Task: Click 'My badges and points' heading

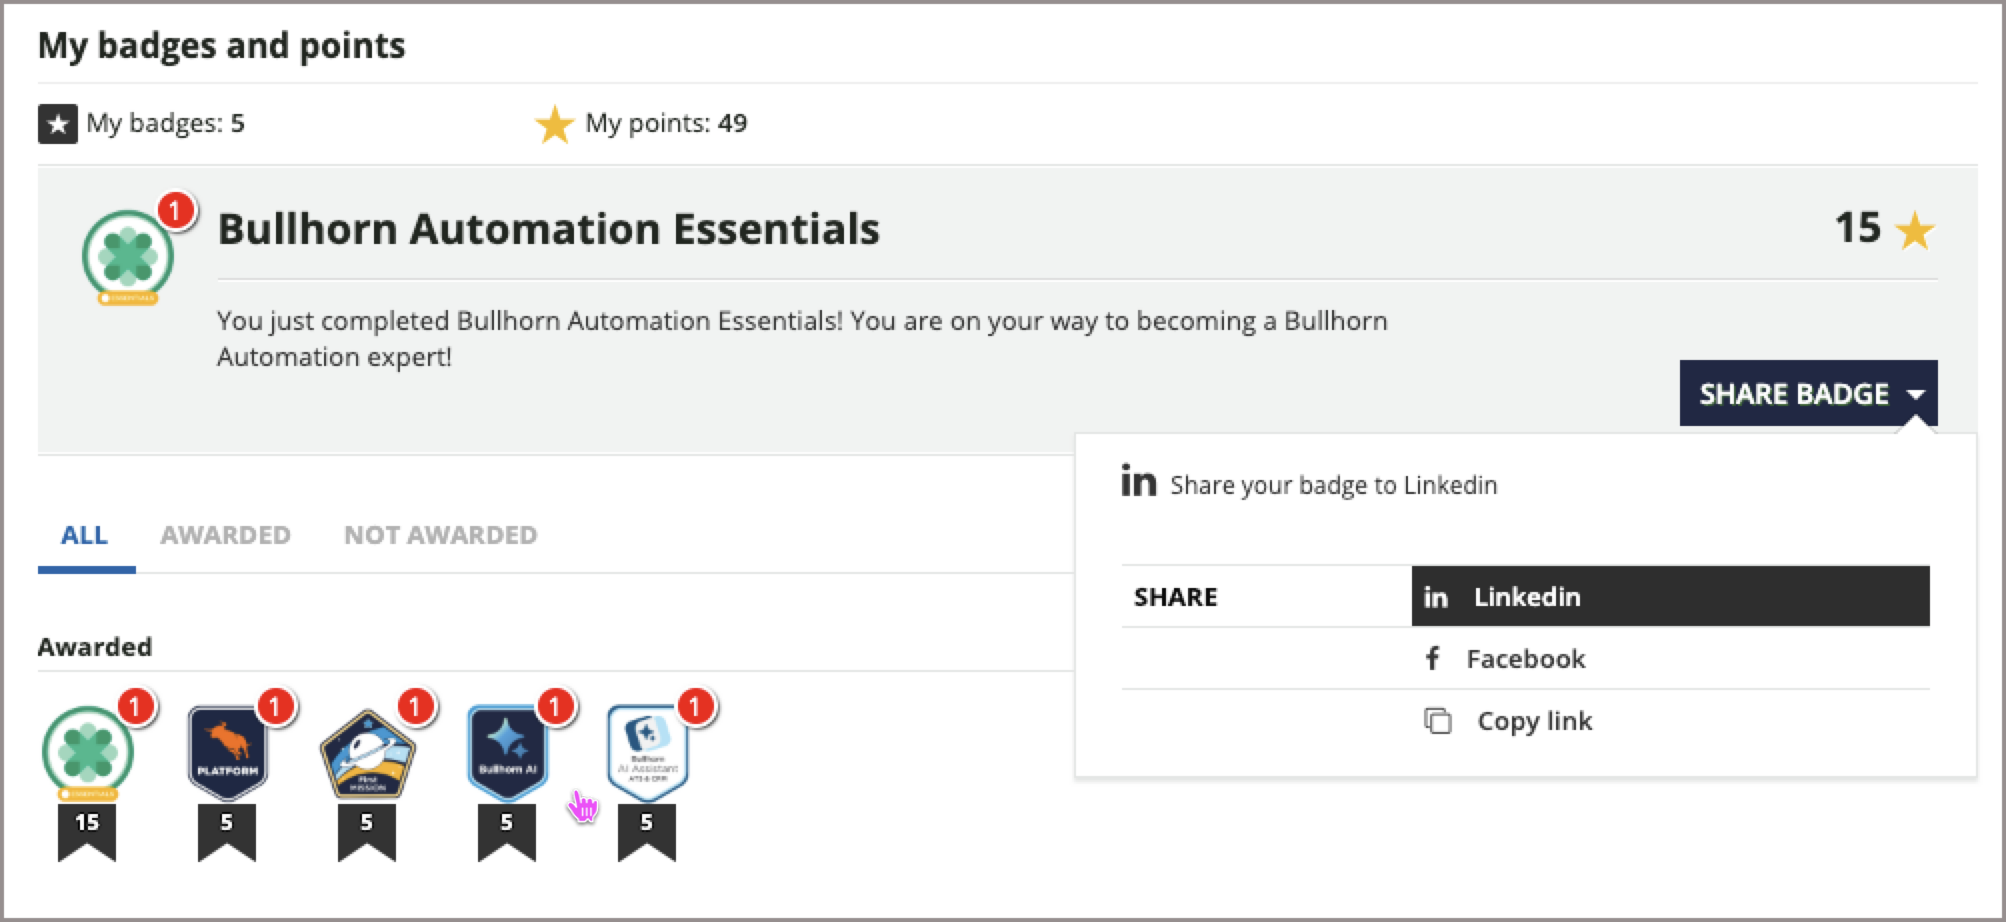Action: (x=221, y=46)
